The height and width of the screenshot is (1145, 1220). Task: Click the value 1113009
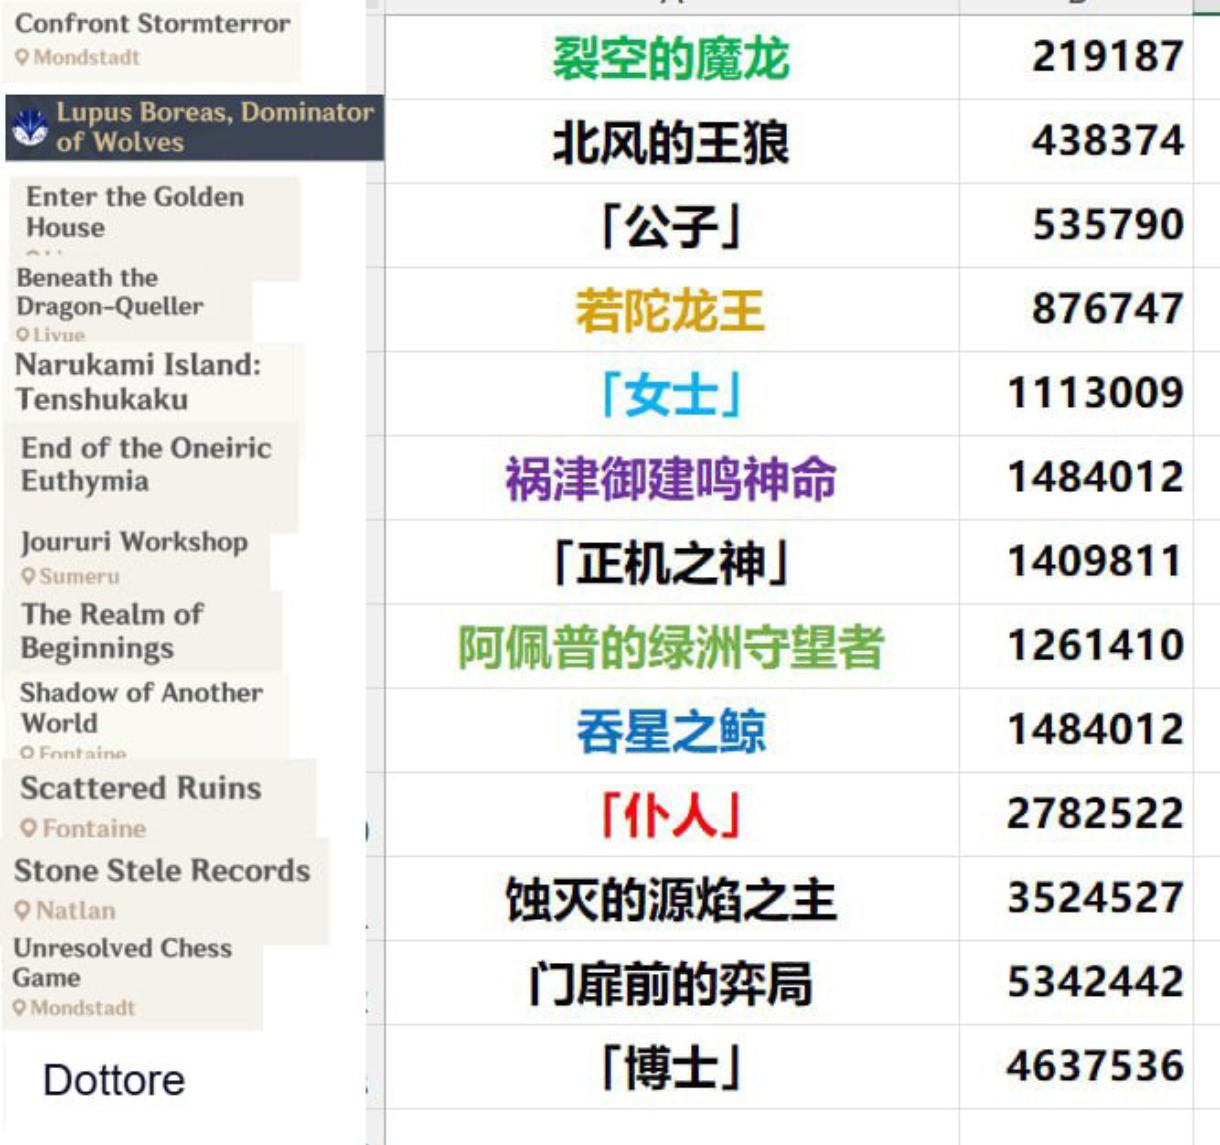pos(1095,392)
